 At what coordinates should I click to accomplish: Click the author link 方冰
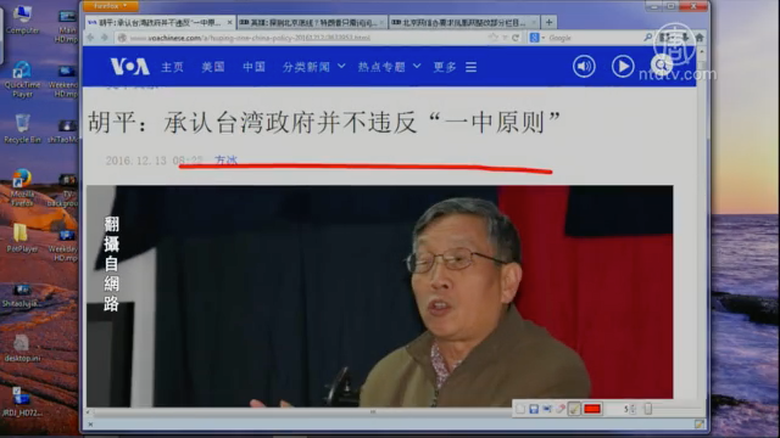pyautogui.click(x=226, y=160)
